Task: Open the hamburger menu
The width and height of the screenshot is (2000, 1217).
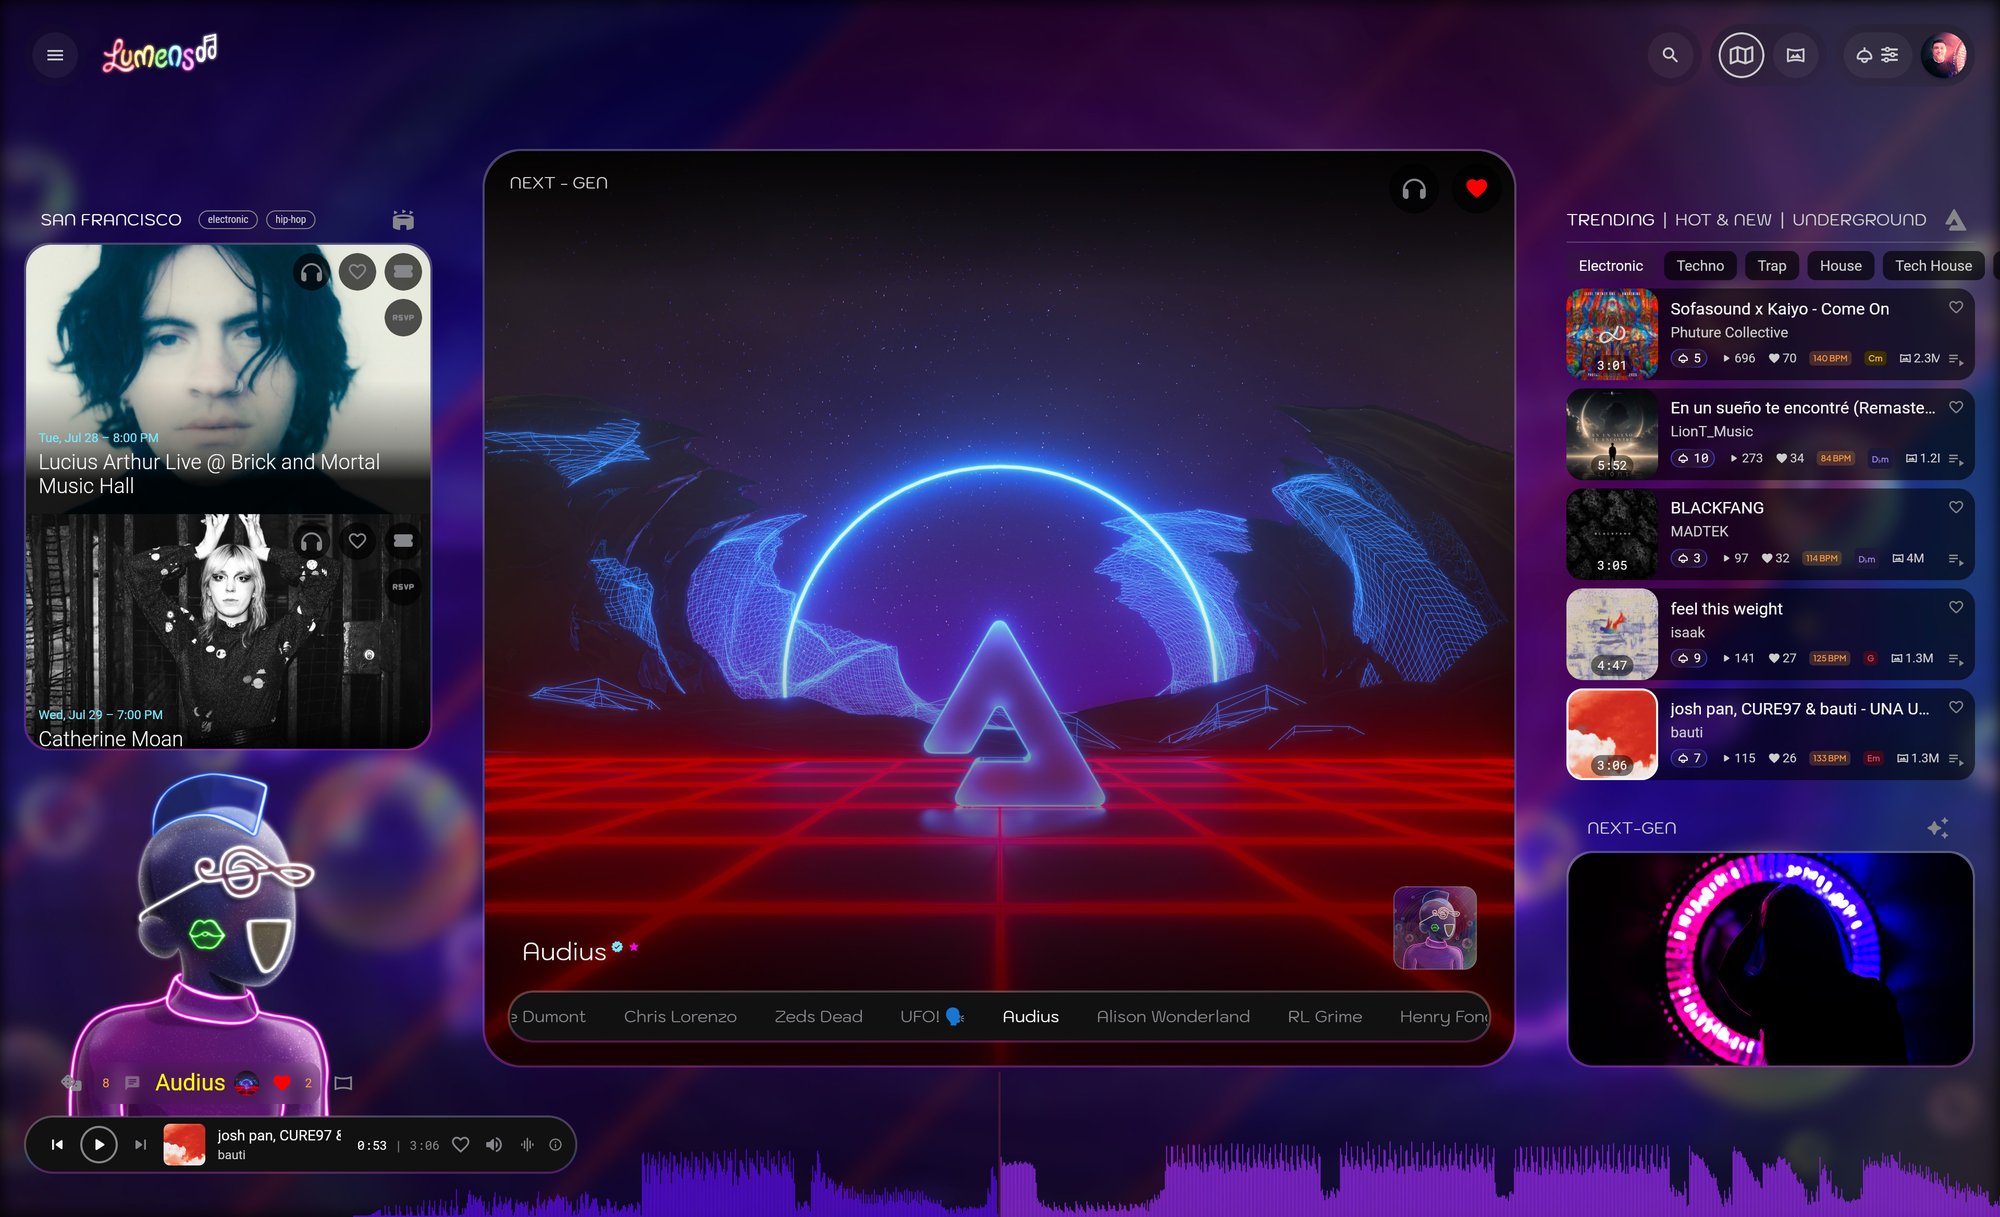Action: [55, 56]
